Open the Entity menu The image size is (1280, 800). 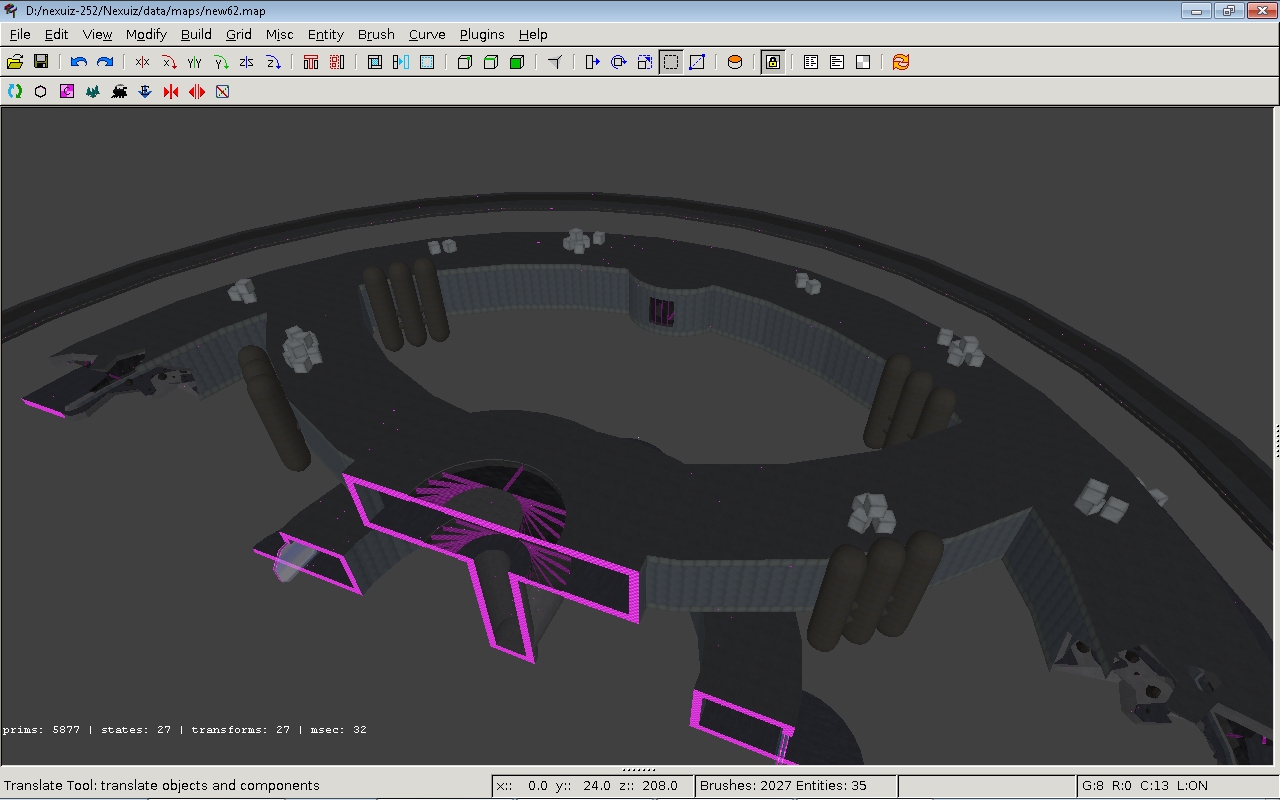point(326,34)
